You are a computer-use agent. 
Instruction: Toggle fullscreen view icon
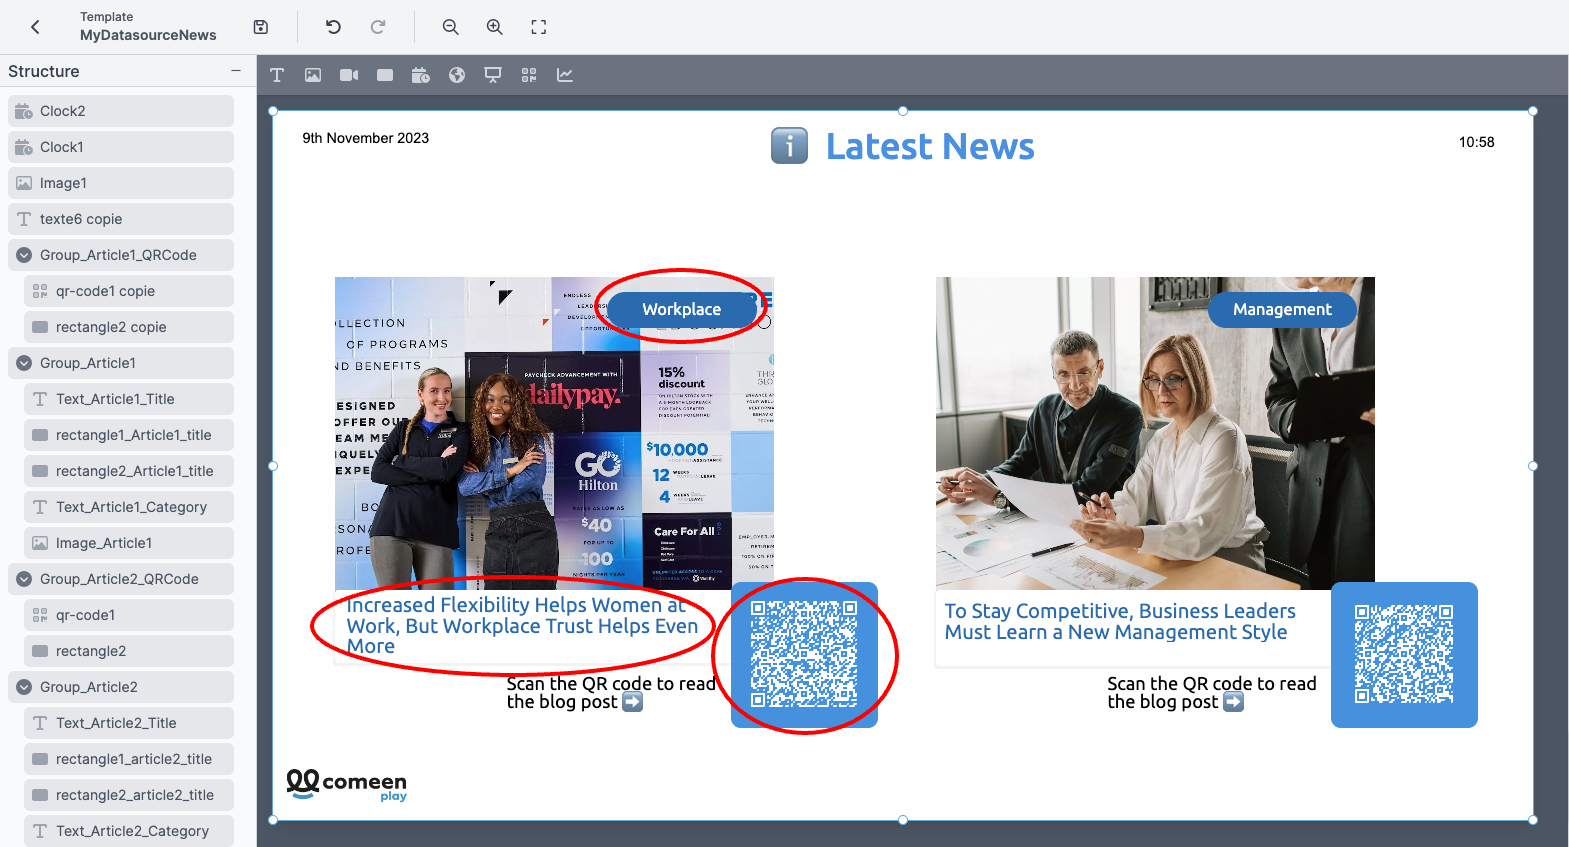click(x=539, y=27)
